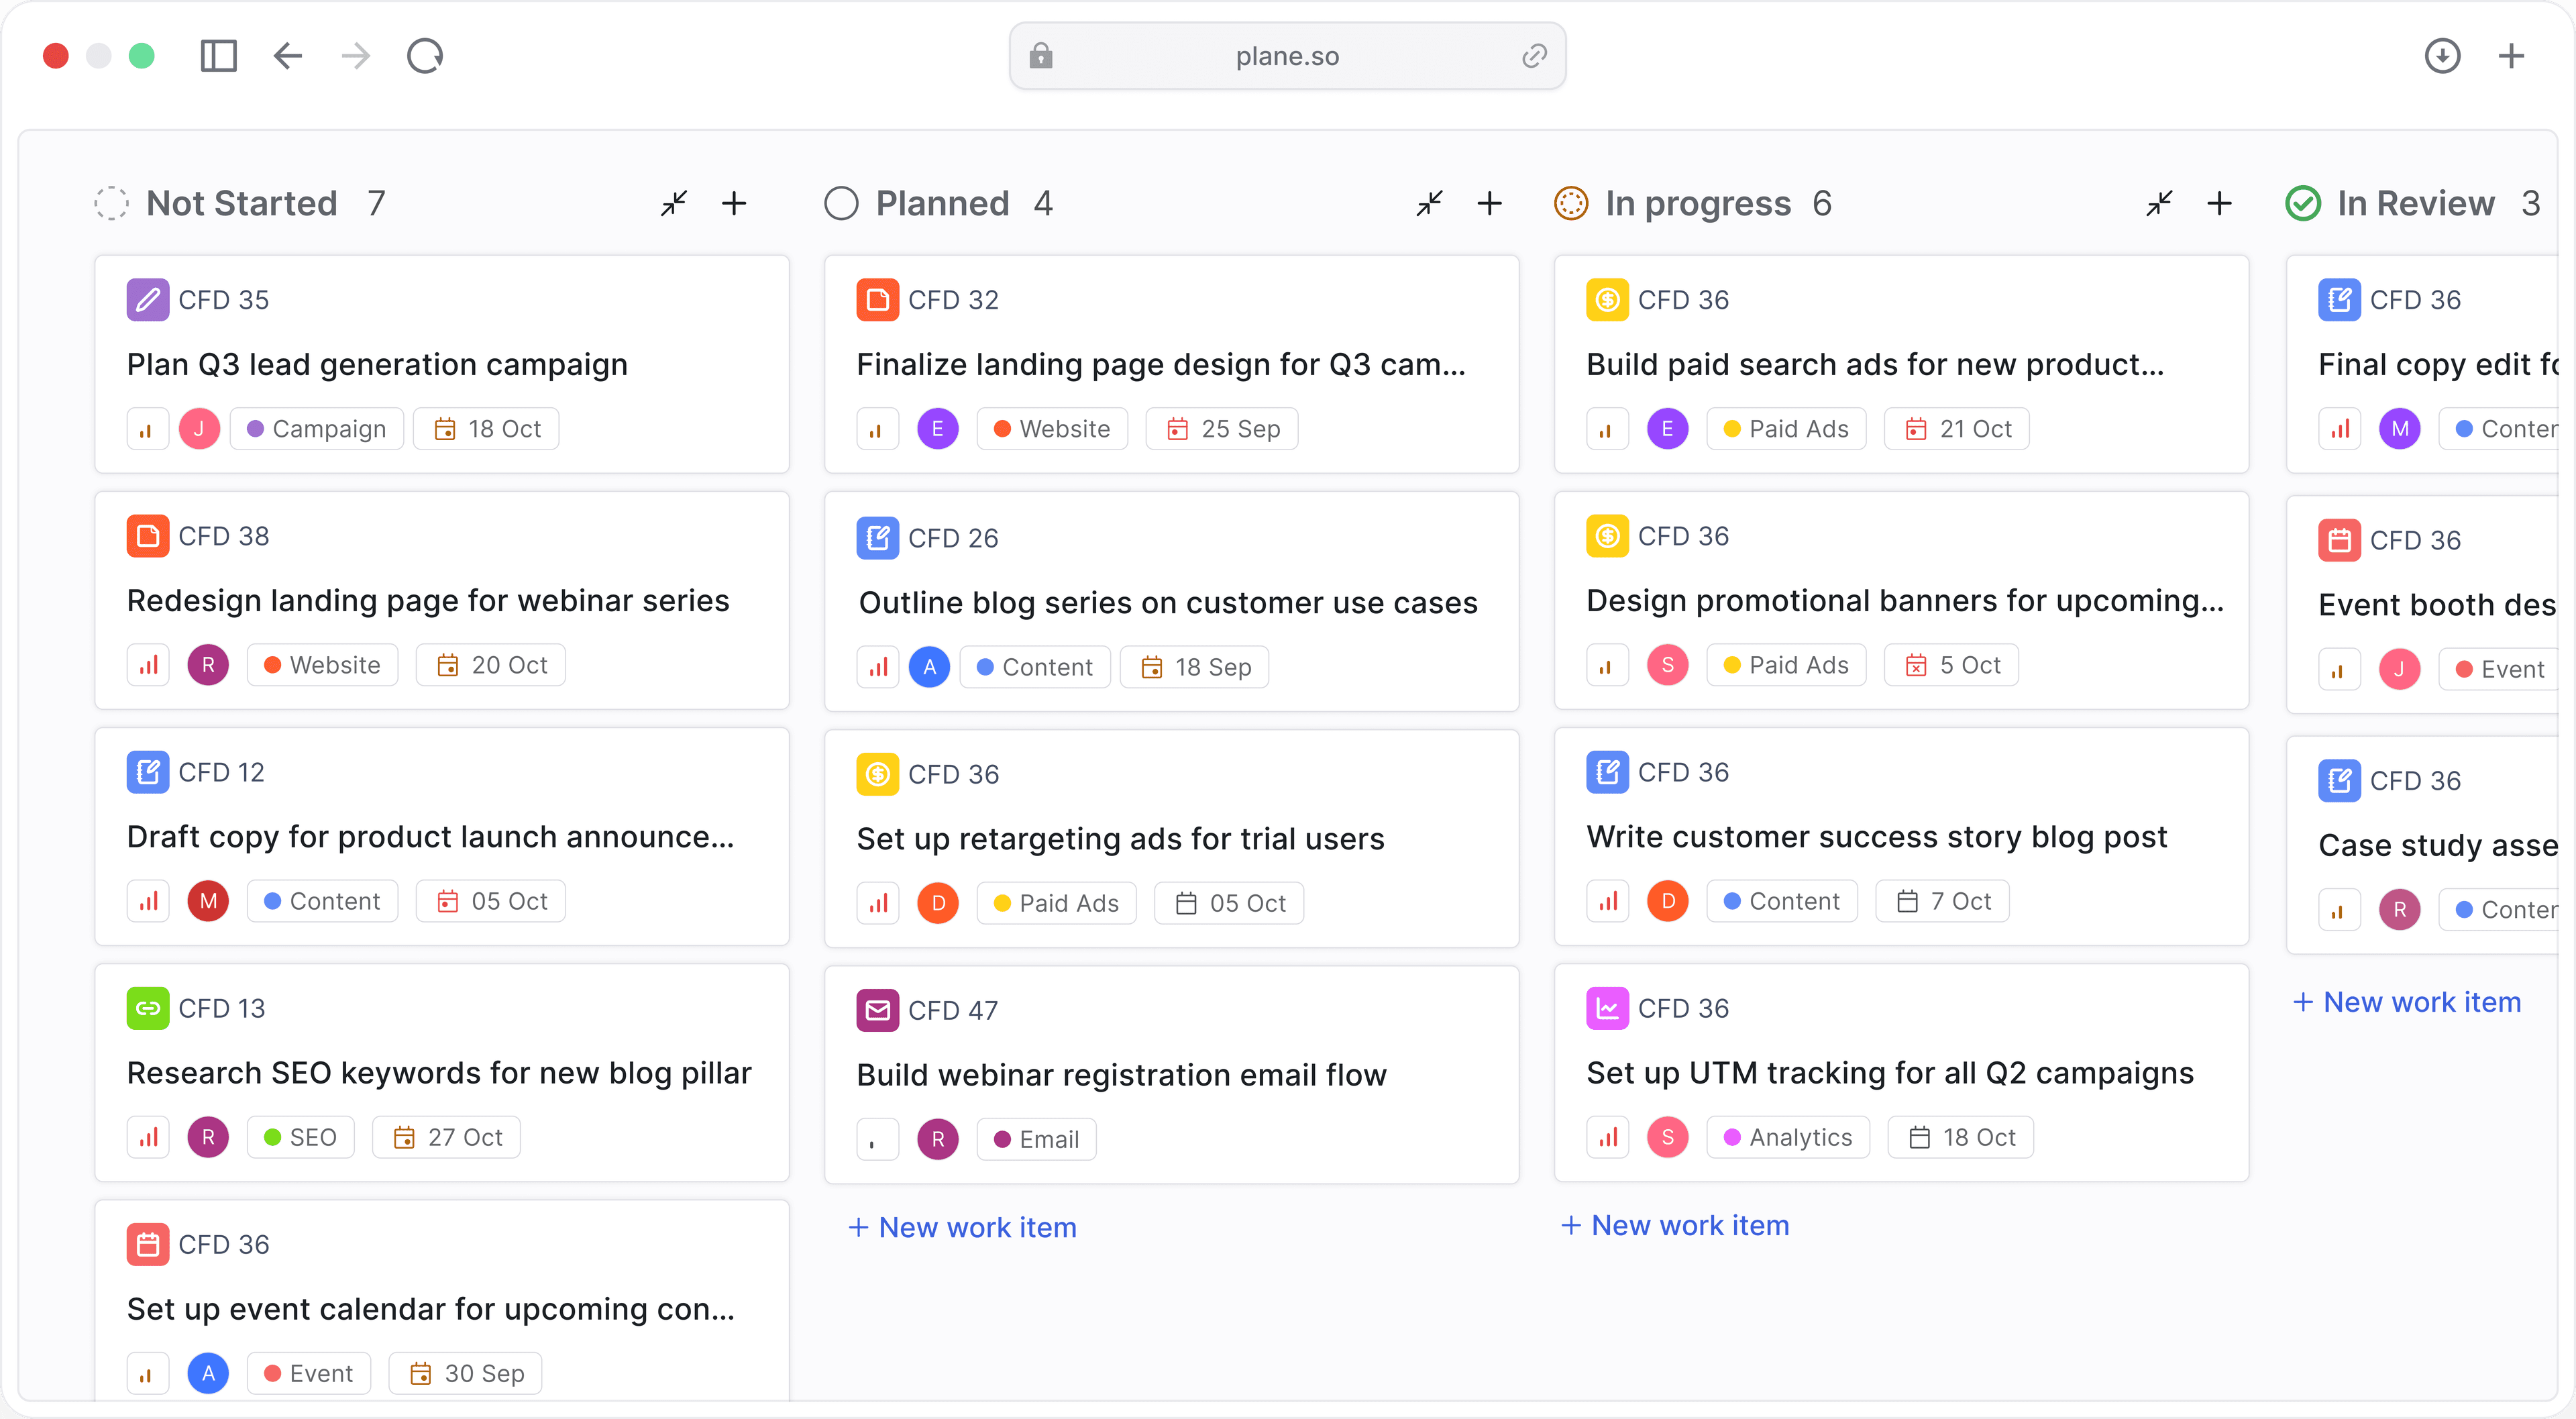This screenshot has width=2576, height=1419.
Task: Collapse the Planned column
Action: tap(1429, 204)
